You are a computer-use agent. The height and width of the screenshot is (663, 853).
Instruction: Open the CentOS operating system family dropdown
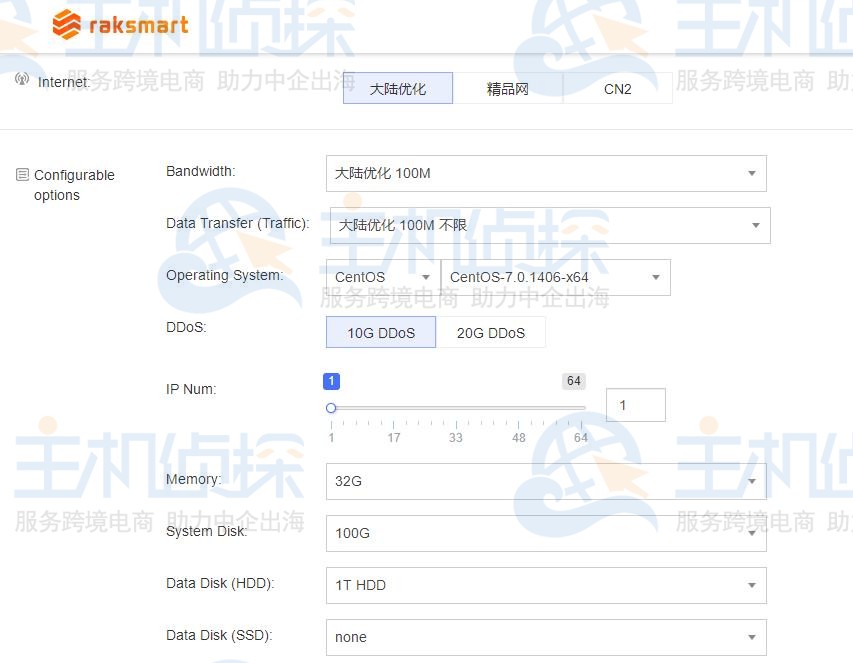[383, 277]
